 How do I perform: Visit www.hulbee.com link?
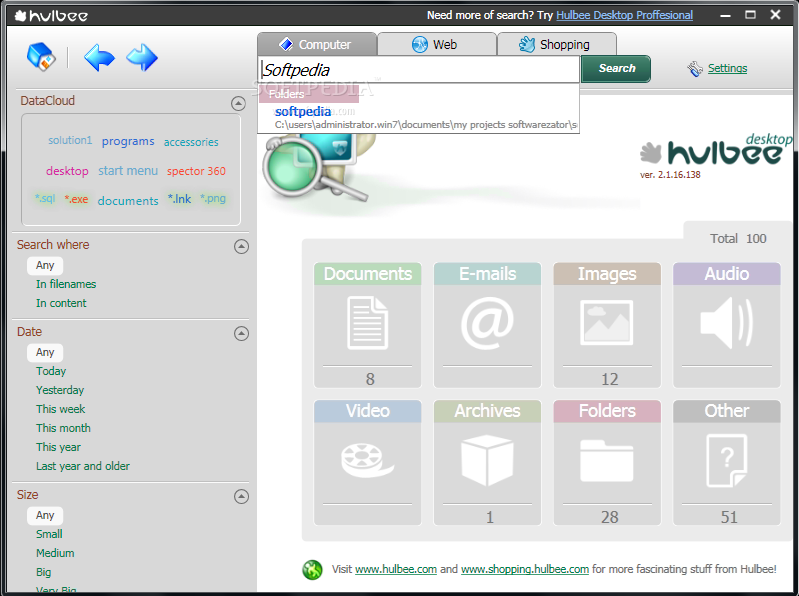point(396,569)
